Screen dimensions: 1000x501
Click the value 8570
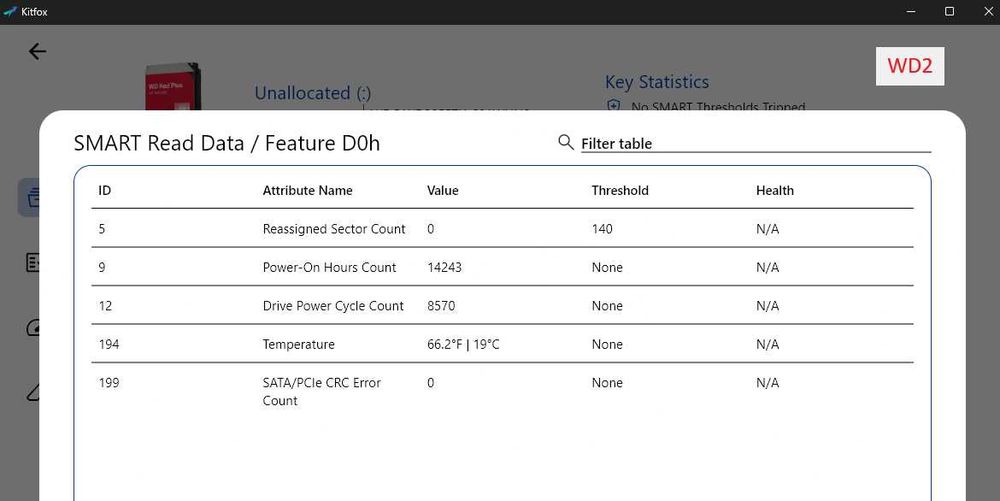441,305
